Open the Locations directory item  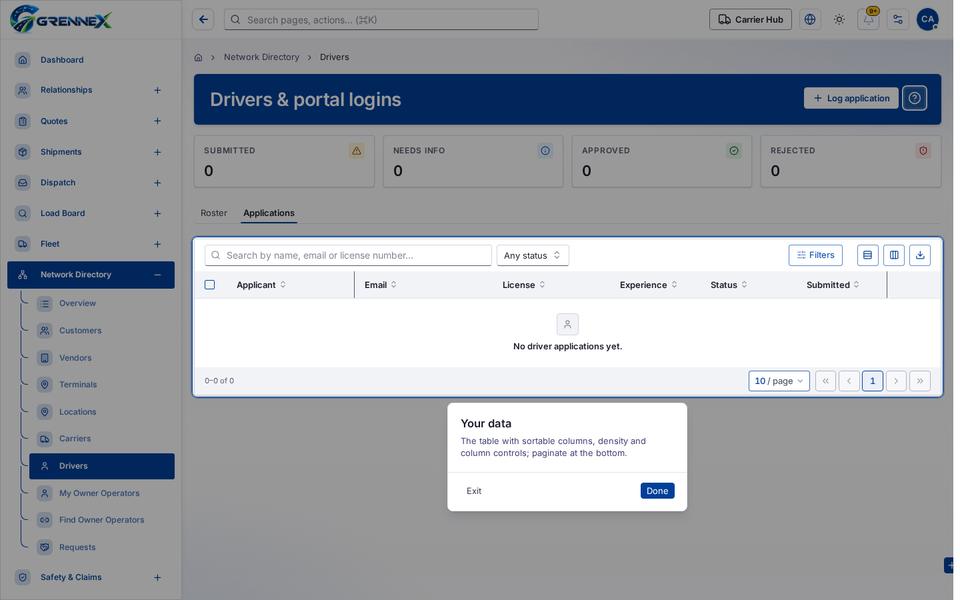[x=78, y=412]
